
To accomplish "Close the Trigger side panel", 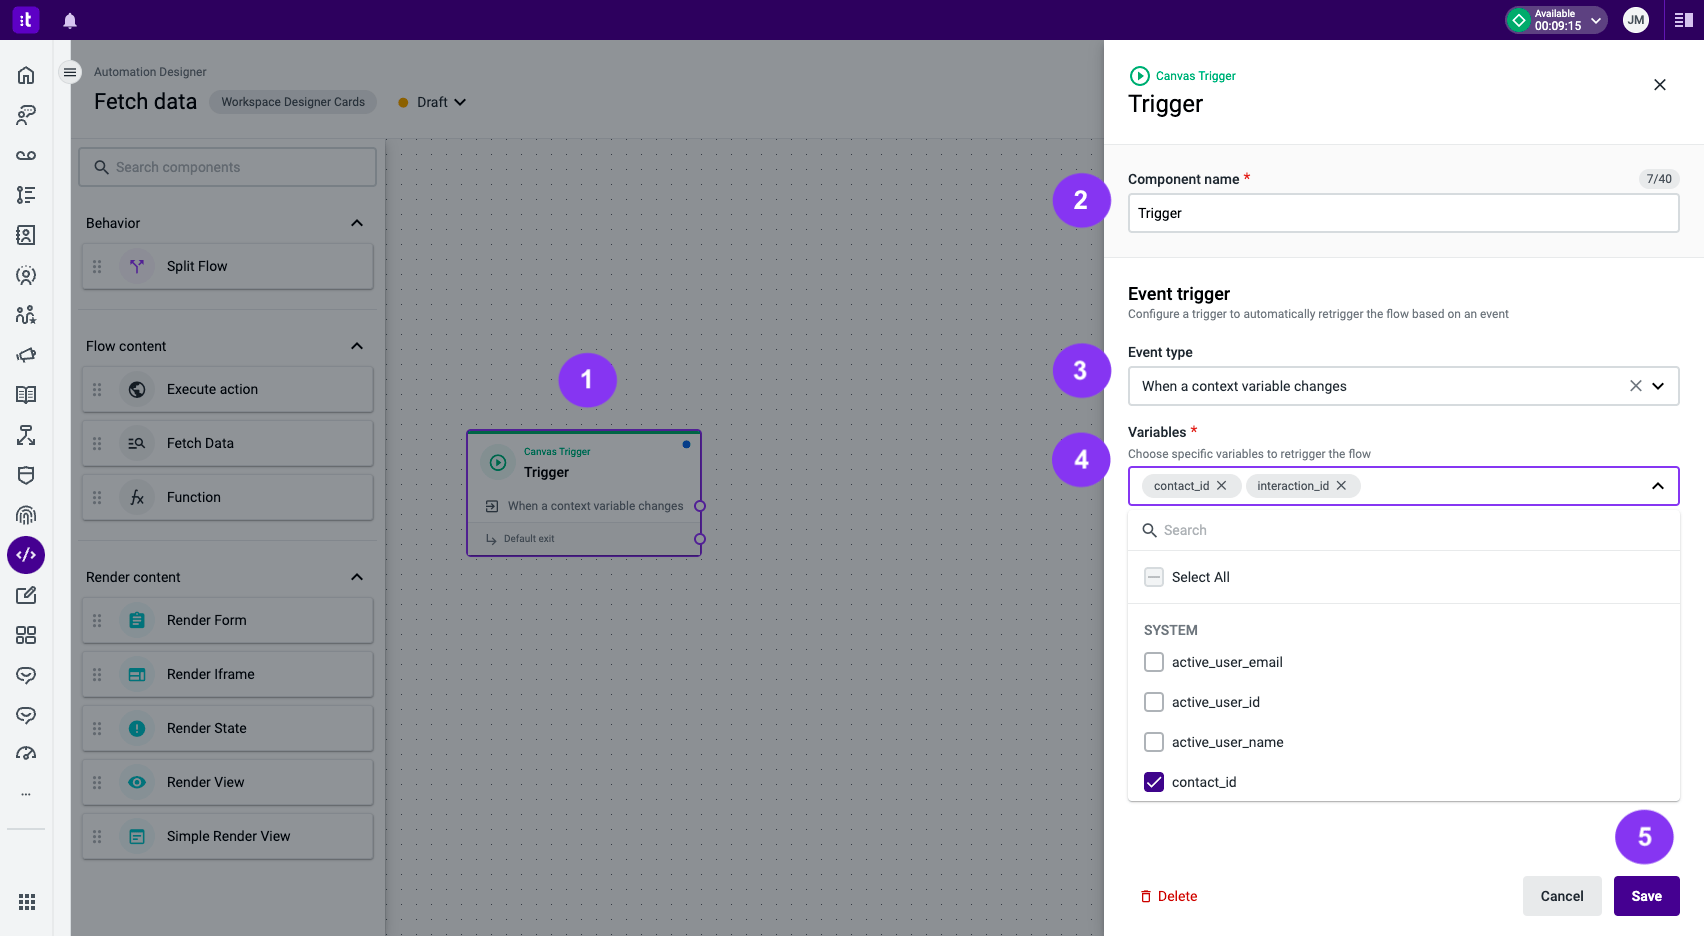I will pyautogui.click(x=1660, y=85).
